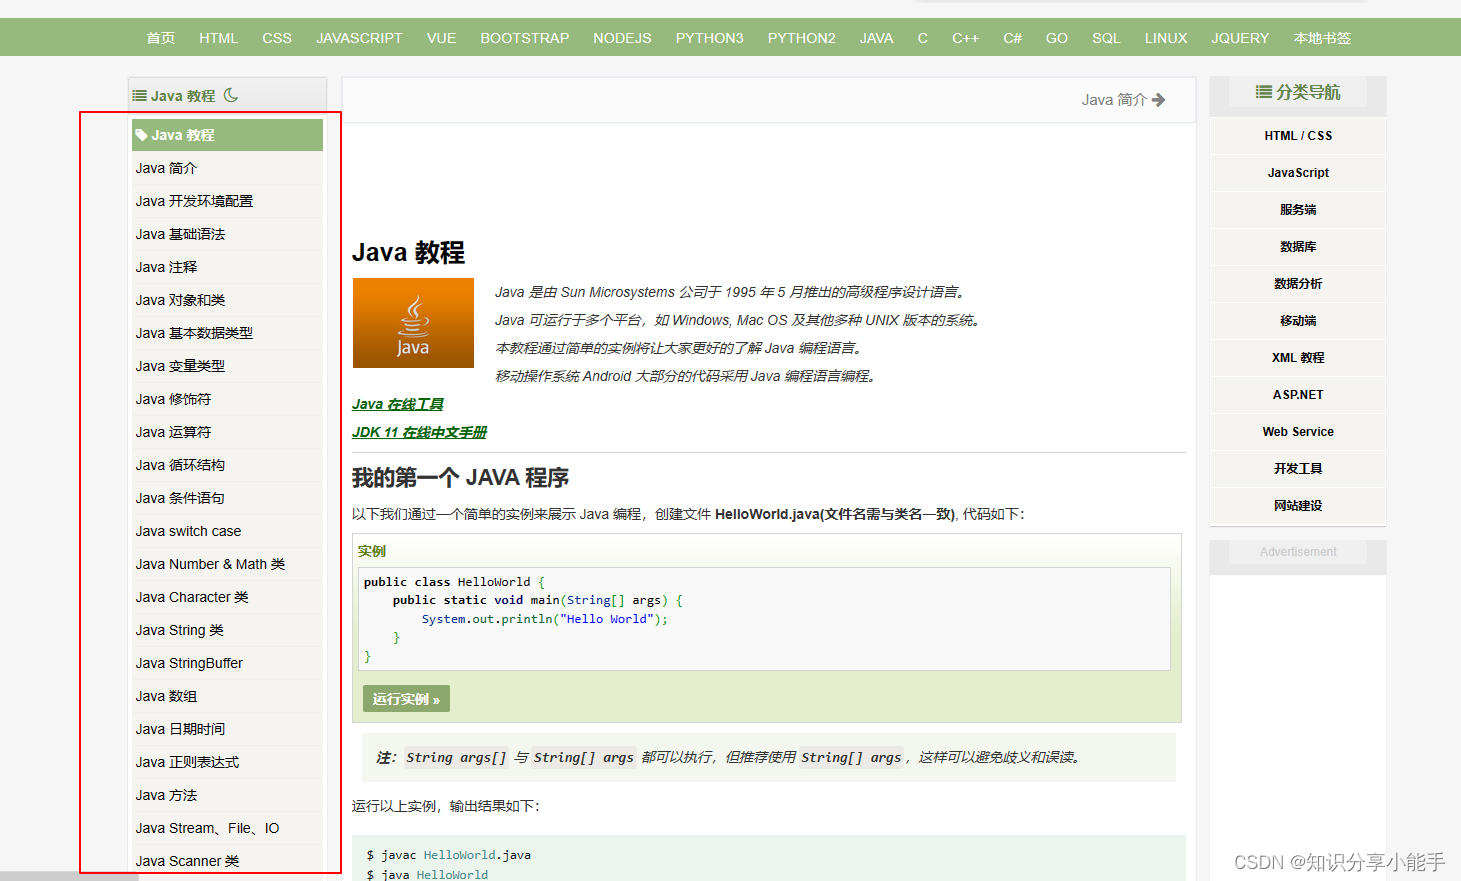Open Java 方法 in the sidebar
This screenshot has width=1461, height=881.
click(x=227, y=795)
